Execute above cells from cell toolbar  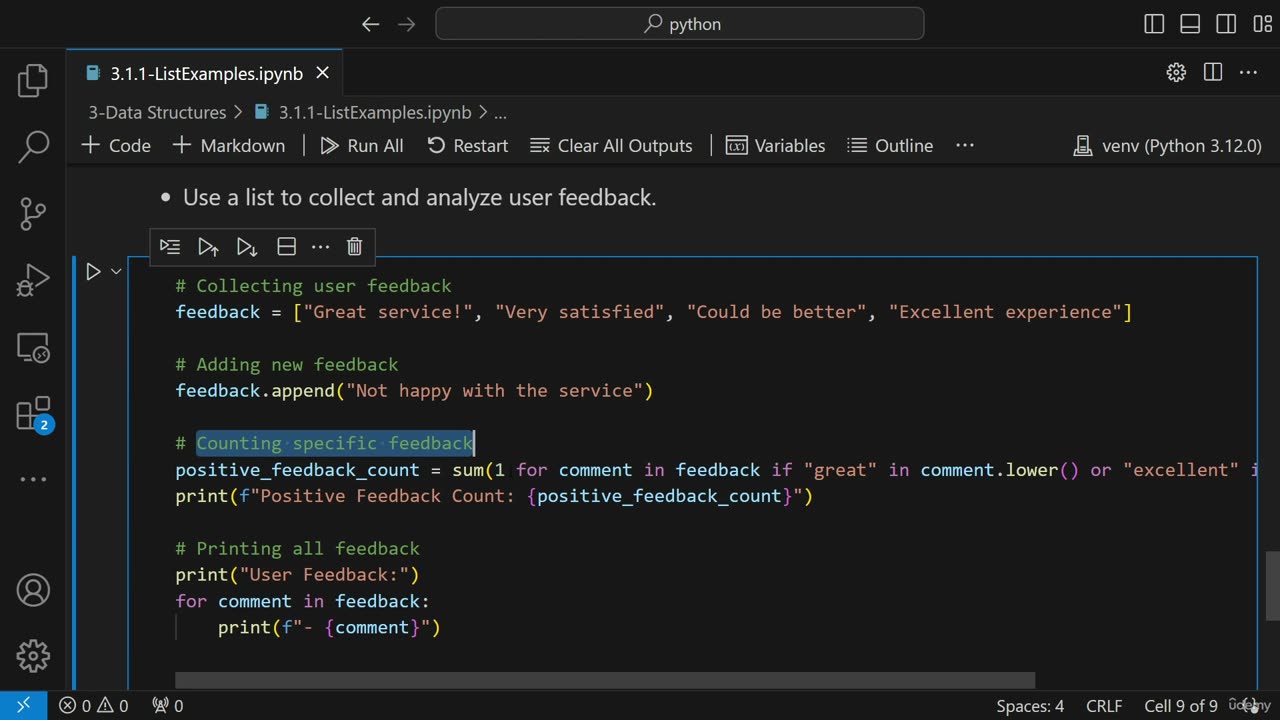[x=208, y=246]
